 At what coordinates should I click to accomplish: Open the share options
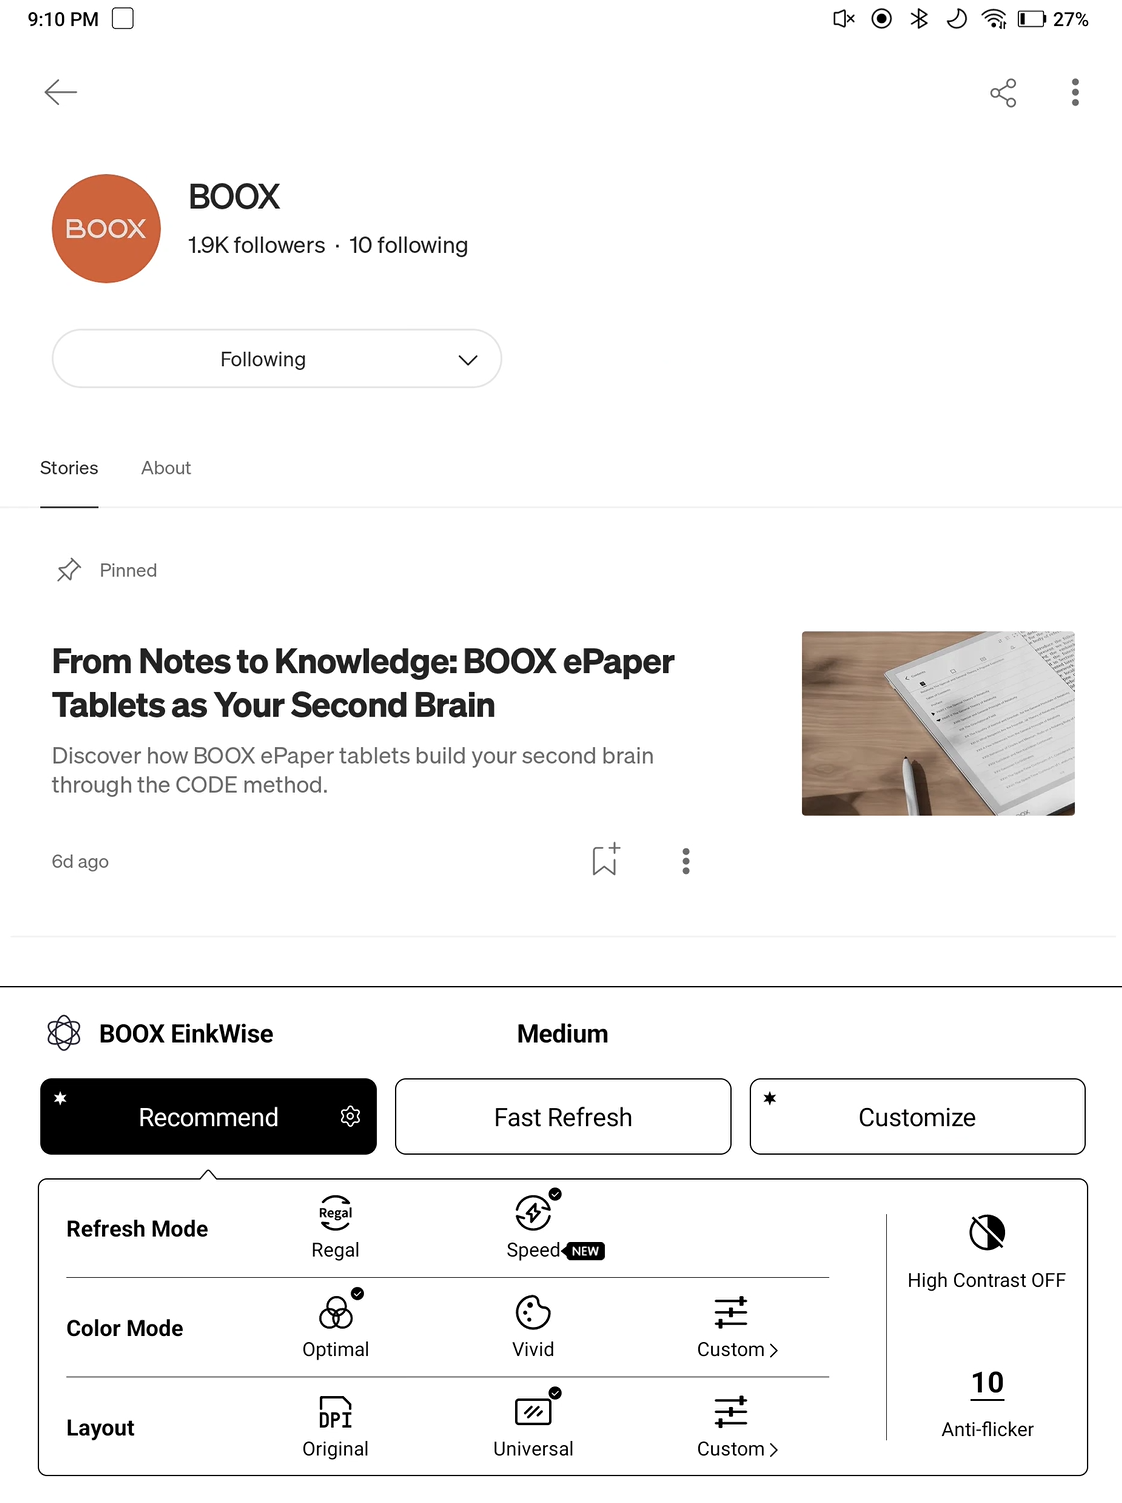point(1002,92)
